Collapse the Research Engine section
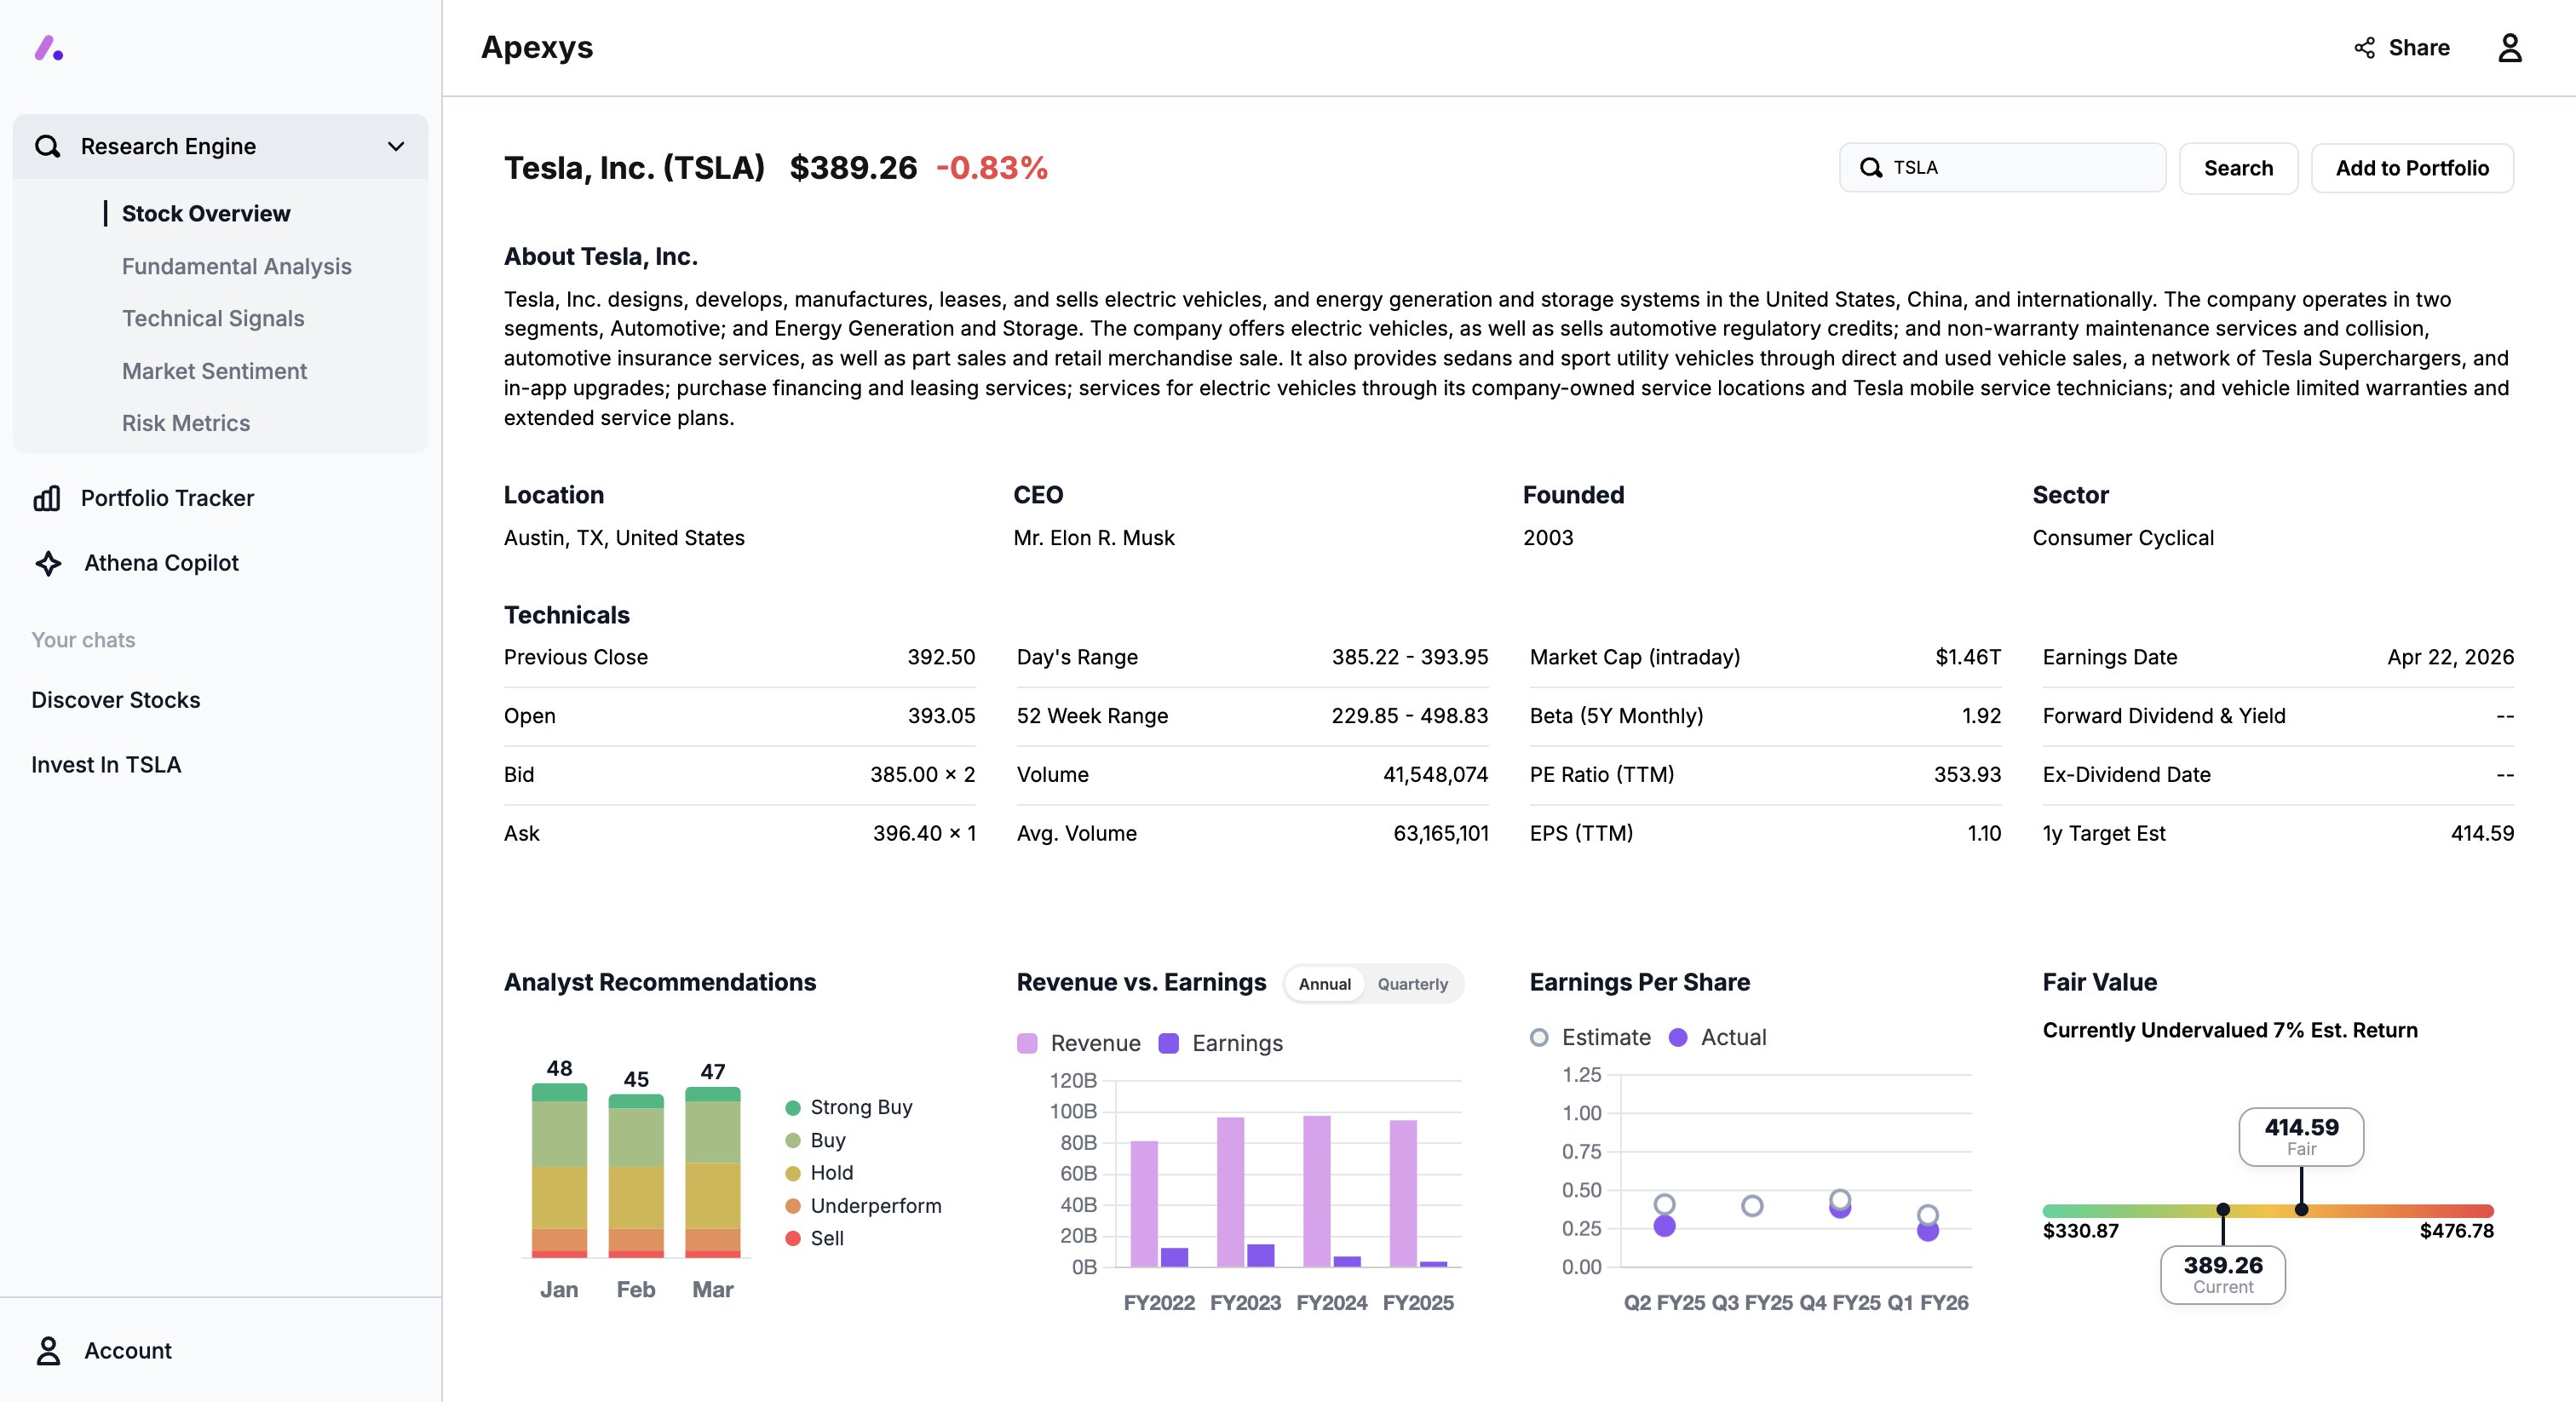 396,146
